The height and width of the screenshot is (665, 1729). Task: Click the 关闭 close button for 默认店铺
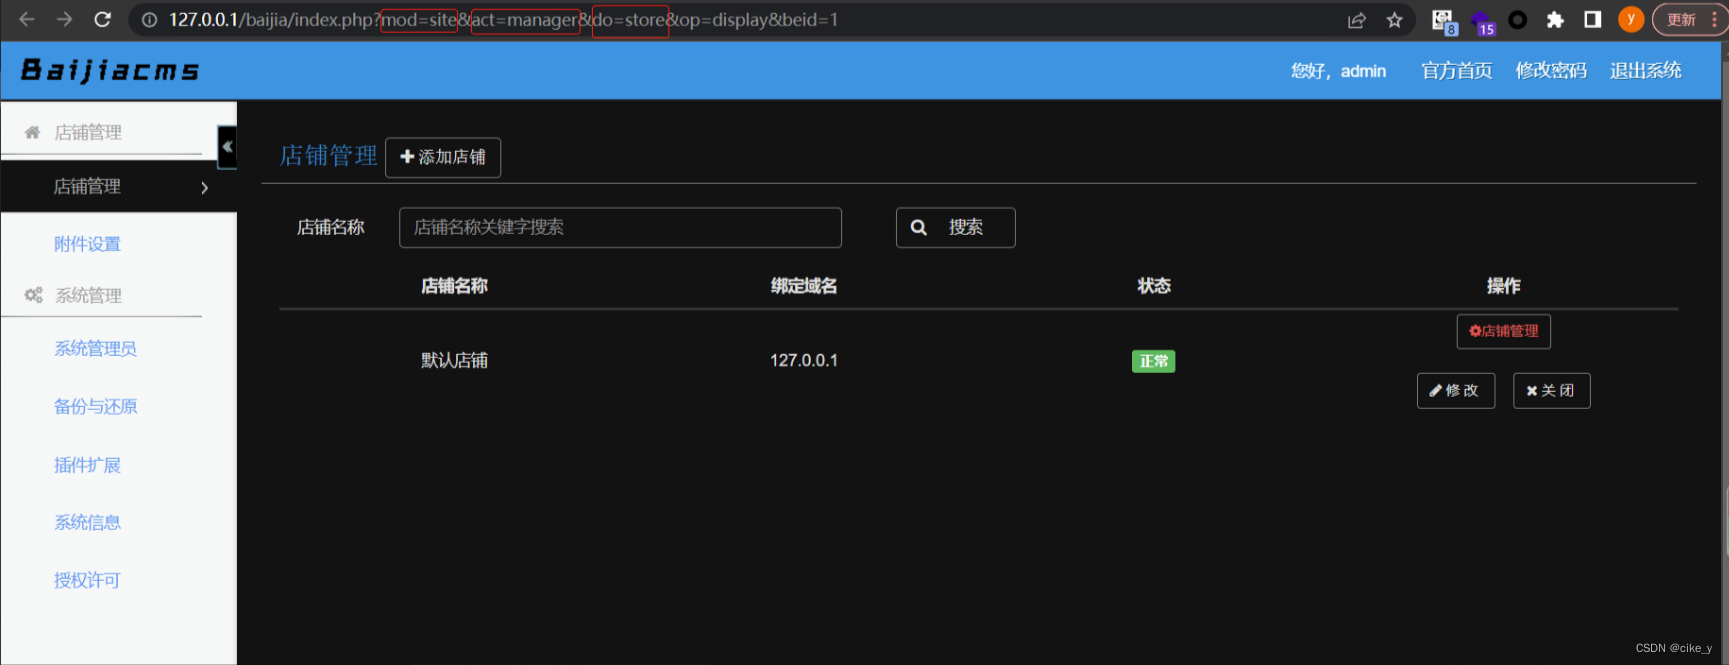(x=1551, y=390)
